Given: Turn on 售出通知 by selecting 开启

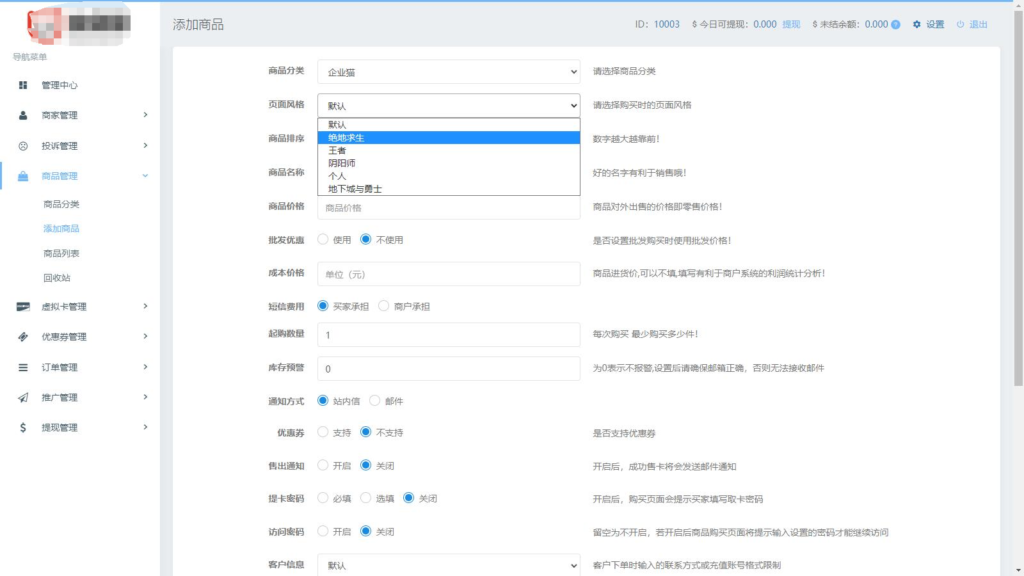Looking at the screenshot, I should 324,464.
